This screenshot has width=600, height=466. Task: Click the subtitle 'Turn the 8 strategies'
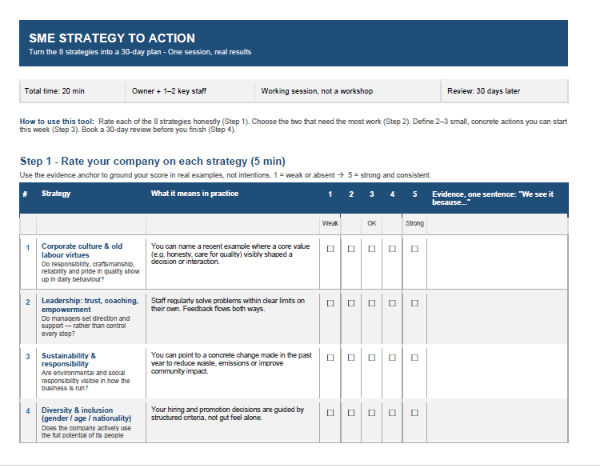[140, 52]
